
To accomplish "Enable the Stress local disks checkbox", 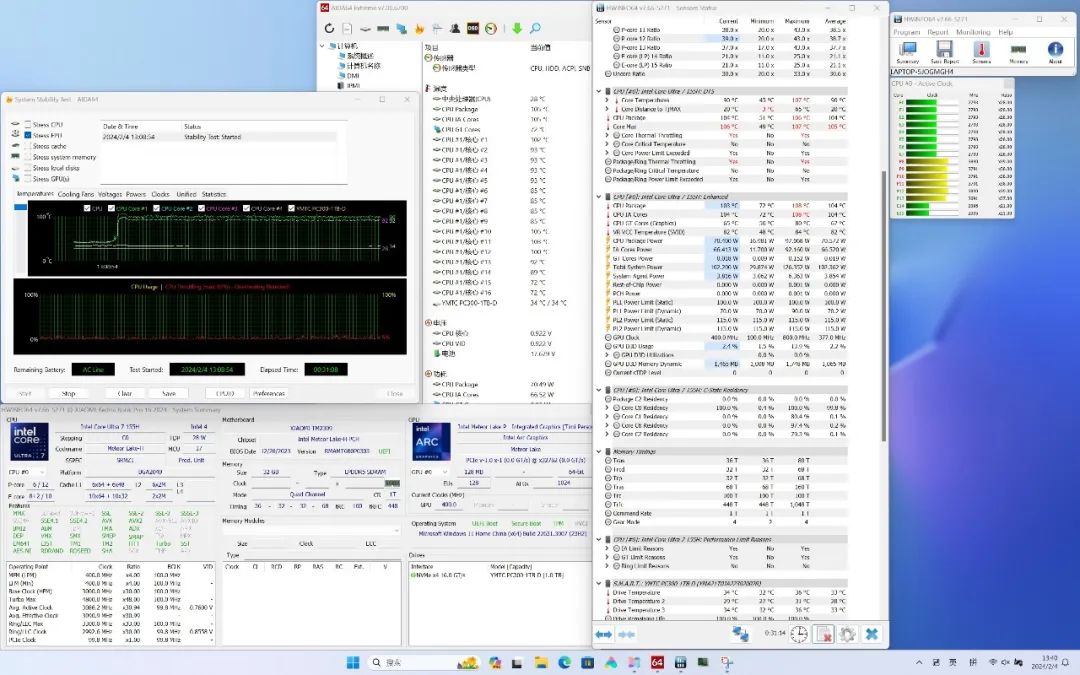I will 28,168.
